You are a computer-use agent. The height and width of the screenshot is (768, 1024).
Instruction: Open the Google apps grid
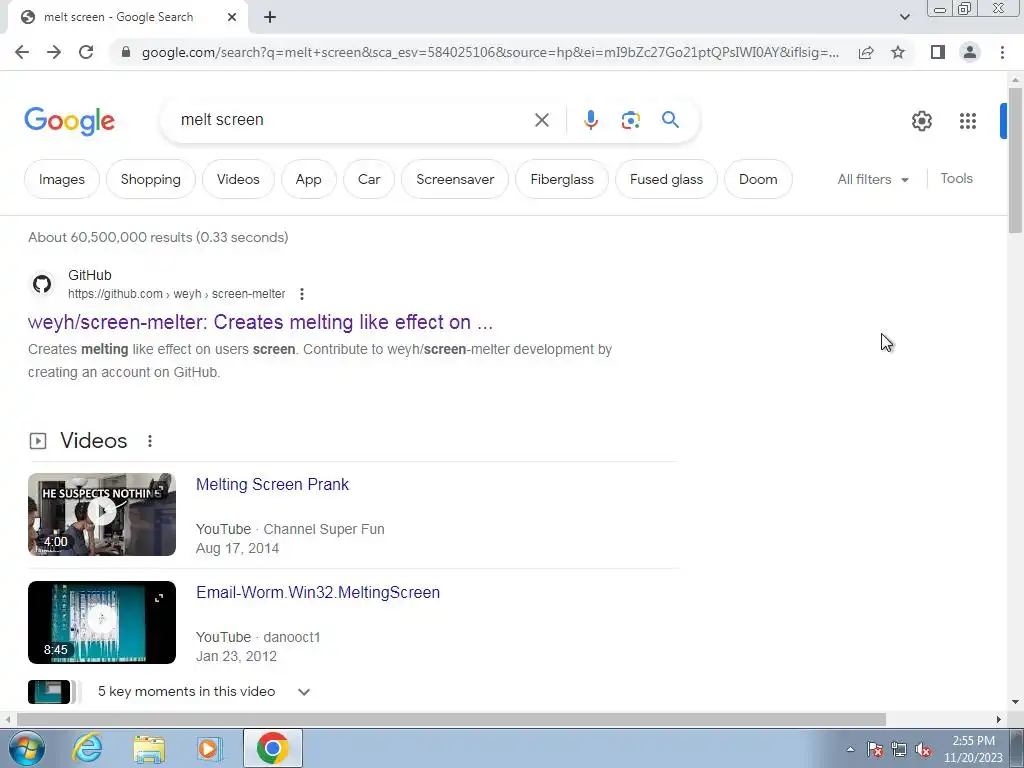[967, 121]
